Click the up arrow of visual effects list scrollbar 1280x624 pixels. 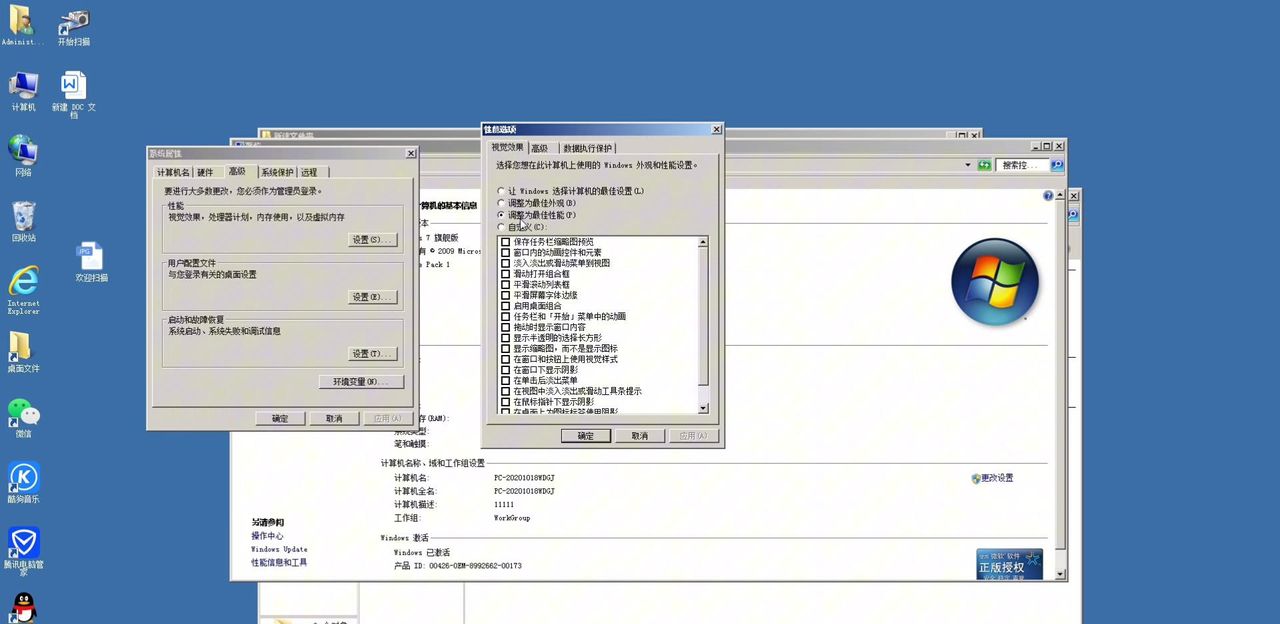pyautogui.click(x=703, y=241)
